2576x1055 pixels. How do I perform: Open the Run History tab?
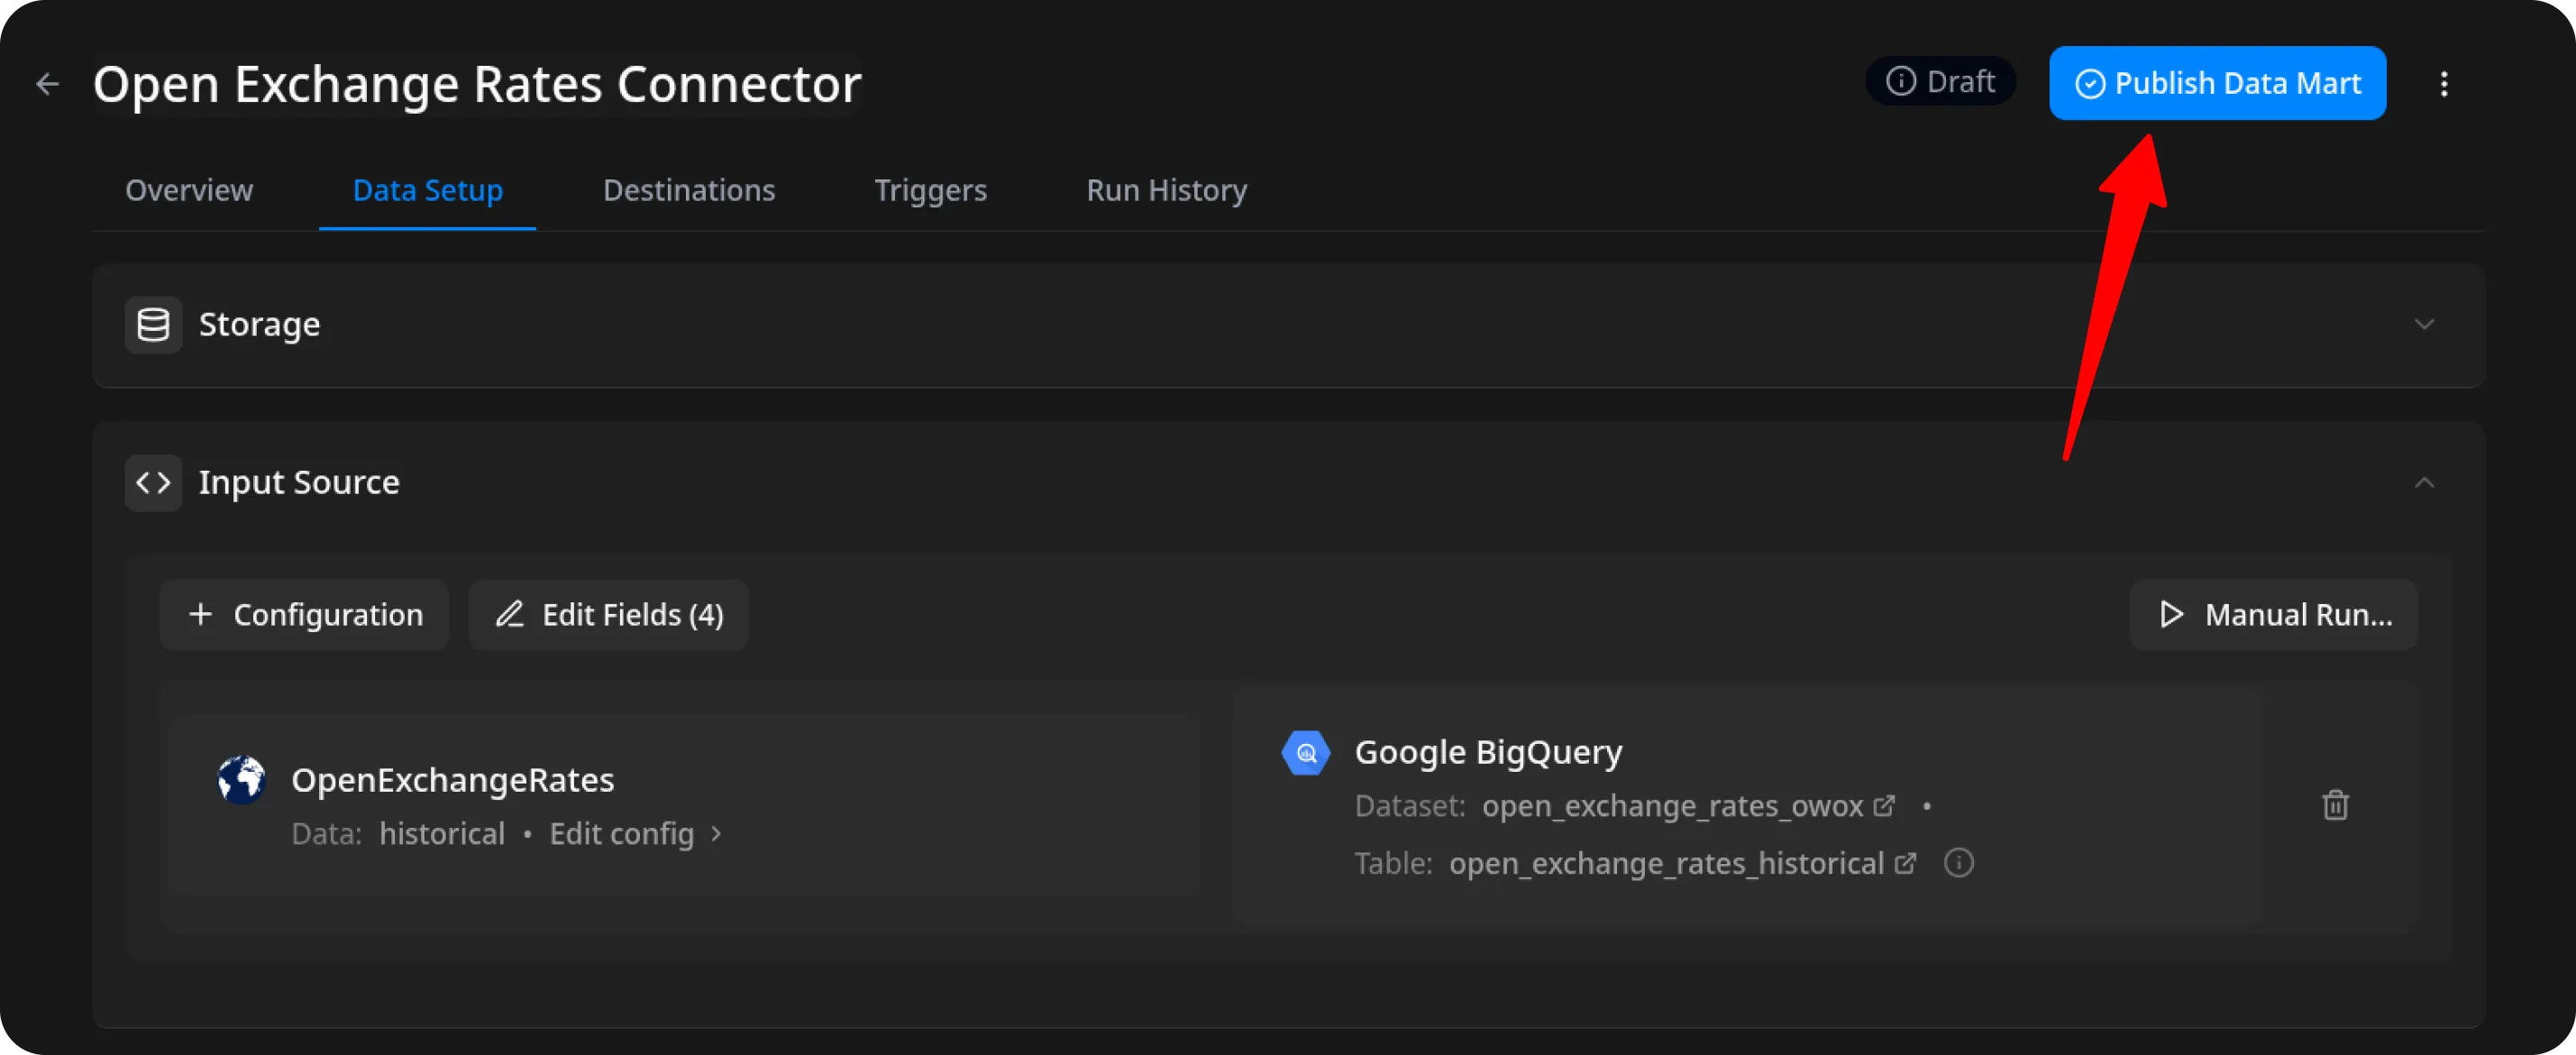tap(1166, 190)
